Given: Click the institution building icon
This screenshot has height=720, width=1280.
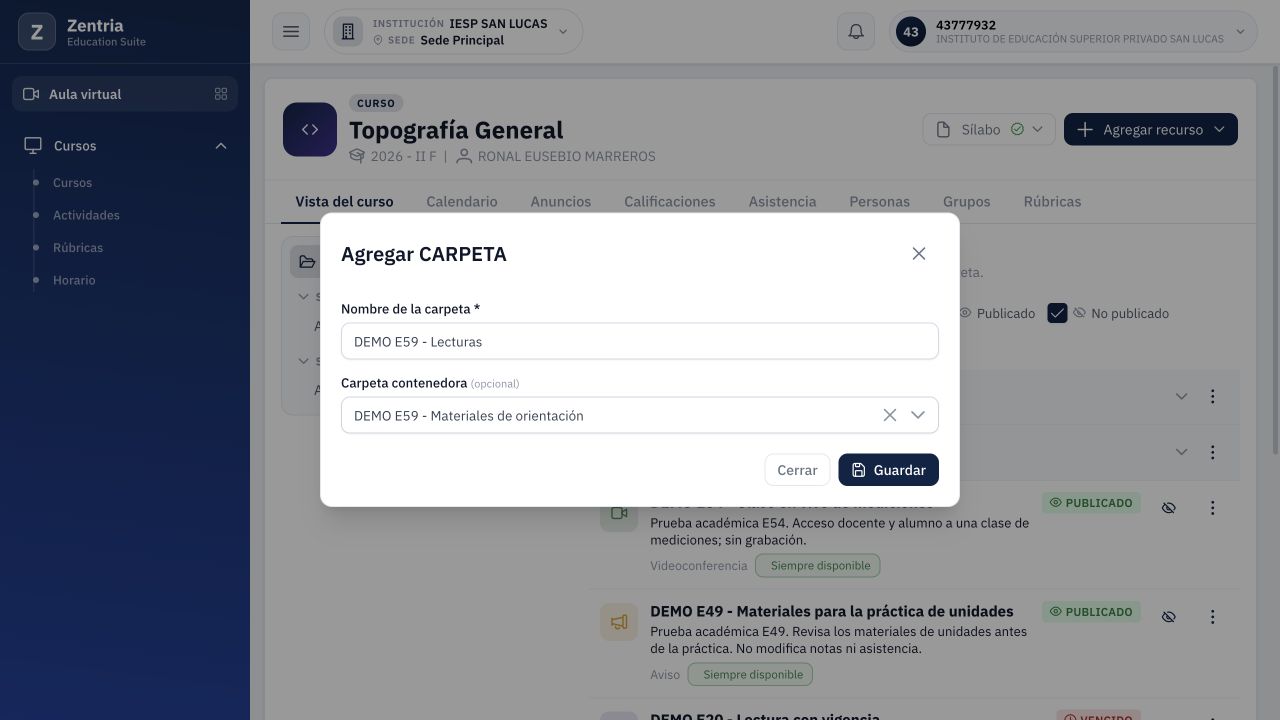Looking at the screenshot, I should [x=348, y=32].
